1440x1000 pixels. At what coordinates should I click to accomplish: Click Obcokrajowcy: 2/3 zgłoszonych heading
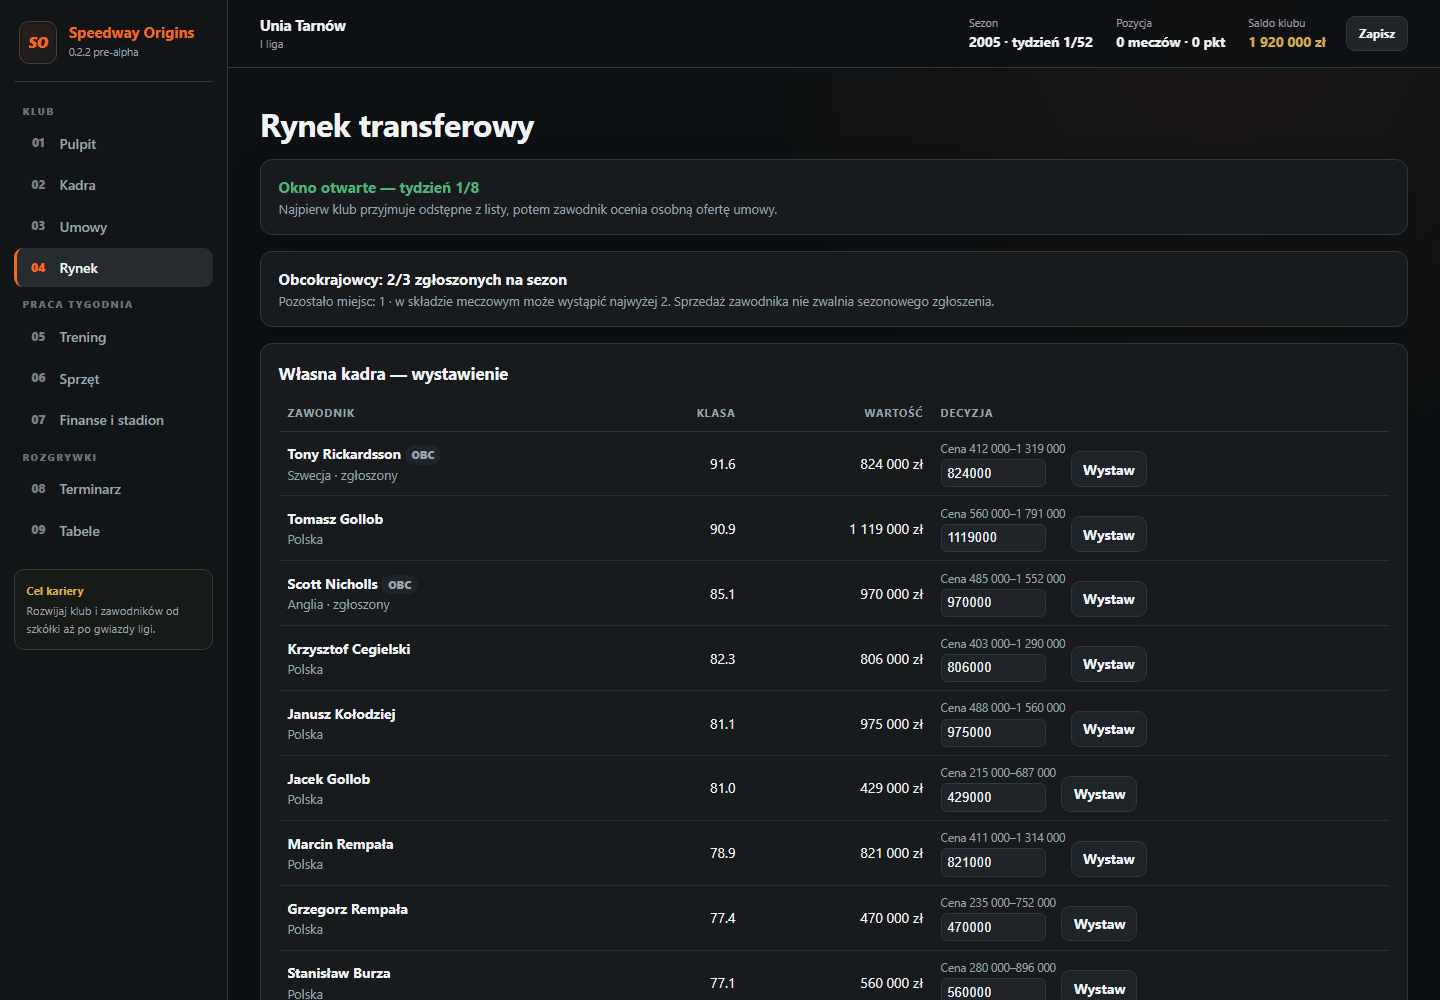[423, 280]
